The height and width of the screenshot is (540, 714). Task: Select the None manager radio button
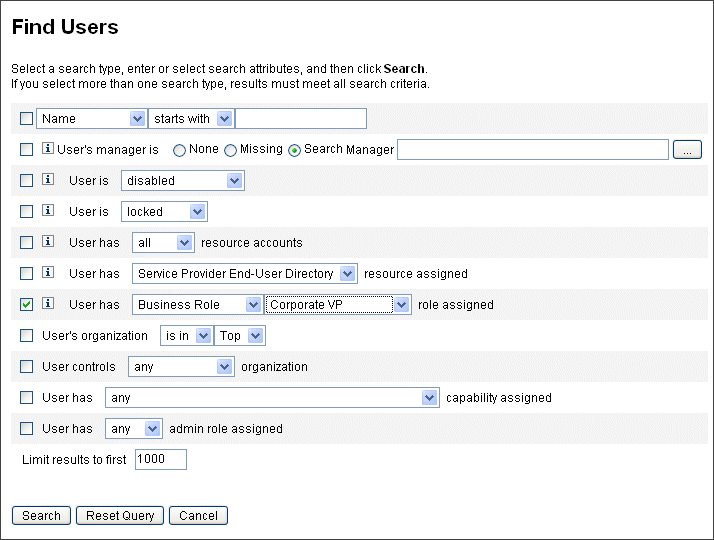pos(180,151)
